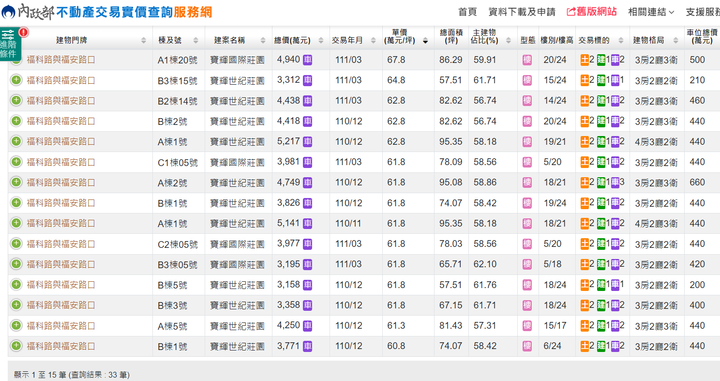Screen dimensions: 720x381
Task: Click the purple parking icon beside 4,940
Action: pos(307,60)
